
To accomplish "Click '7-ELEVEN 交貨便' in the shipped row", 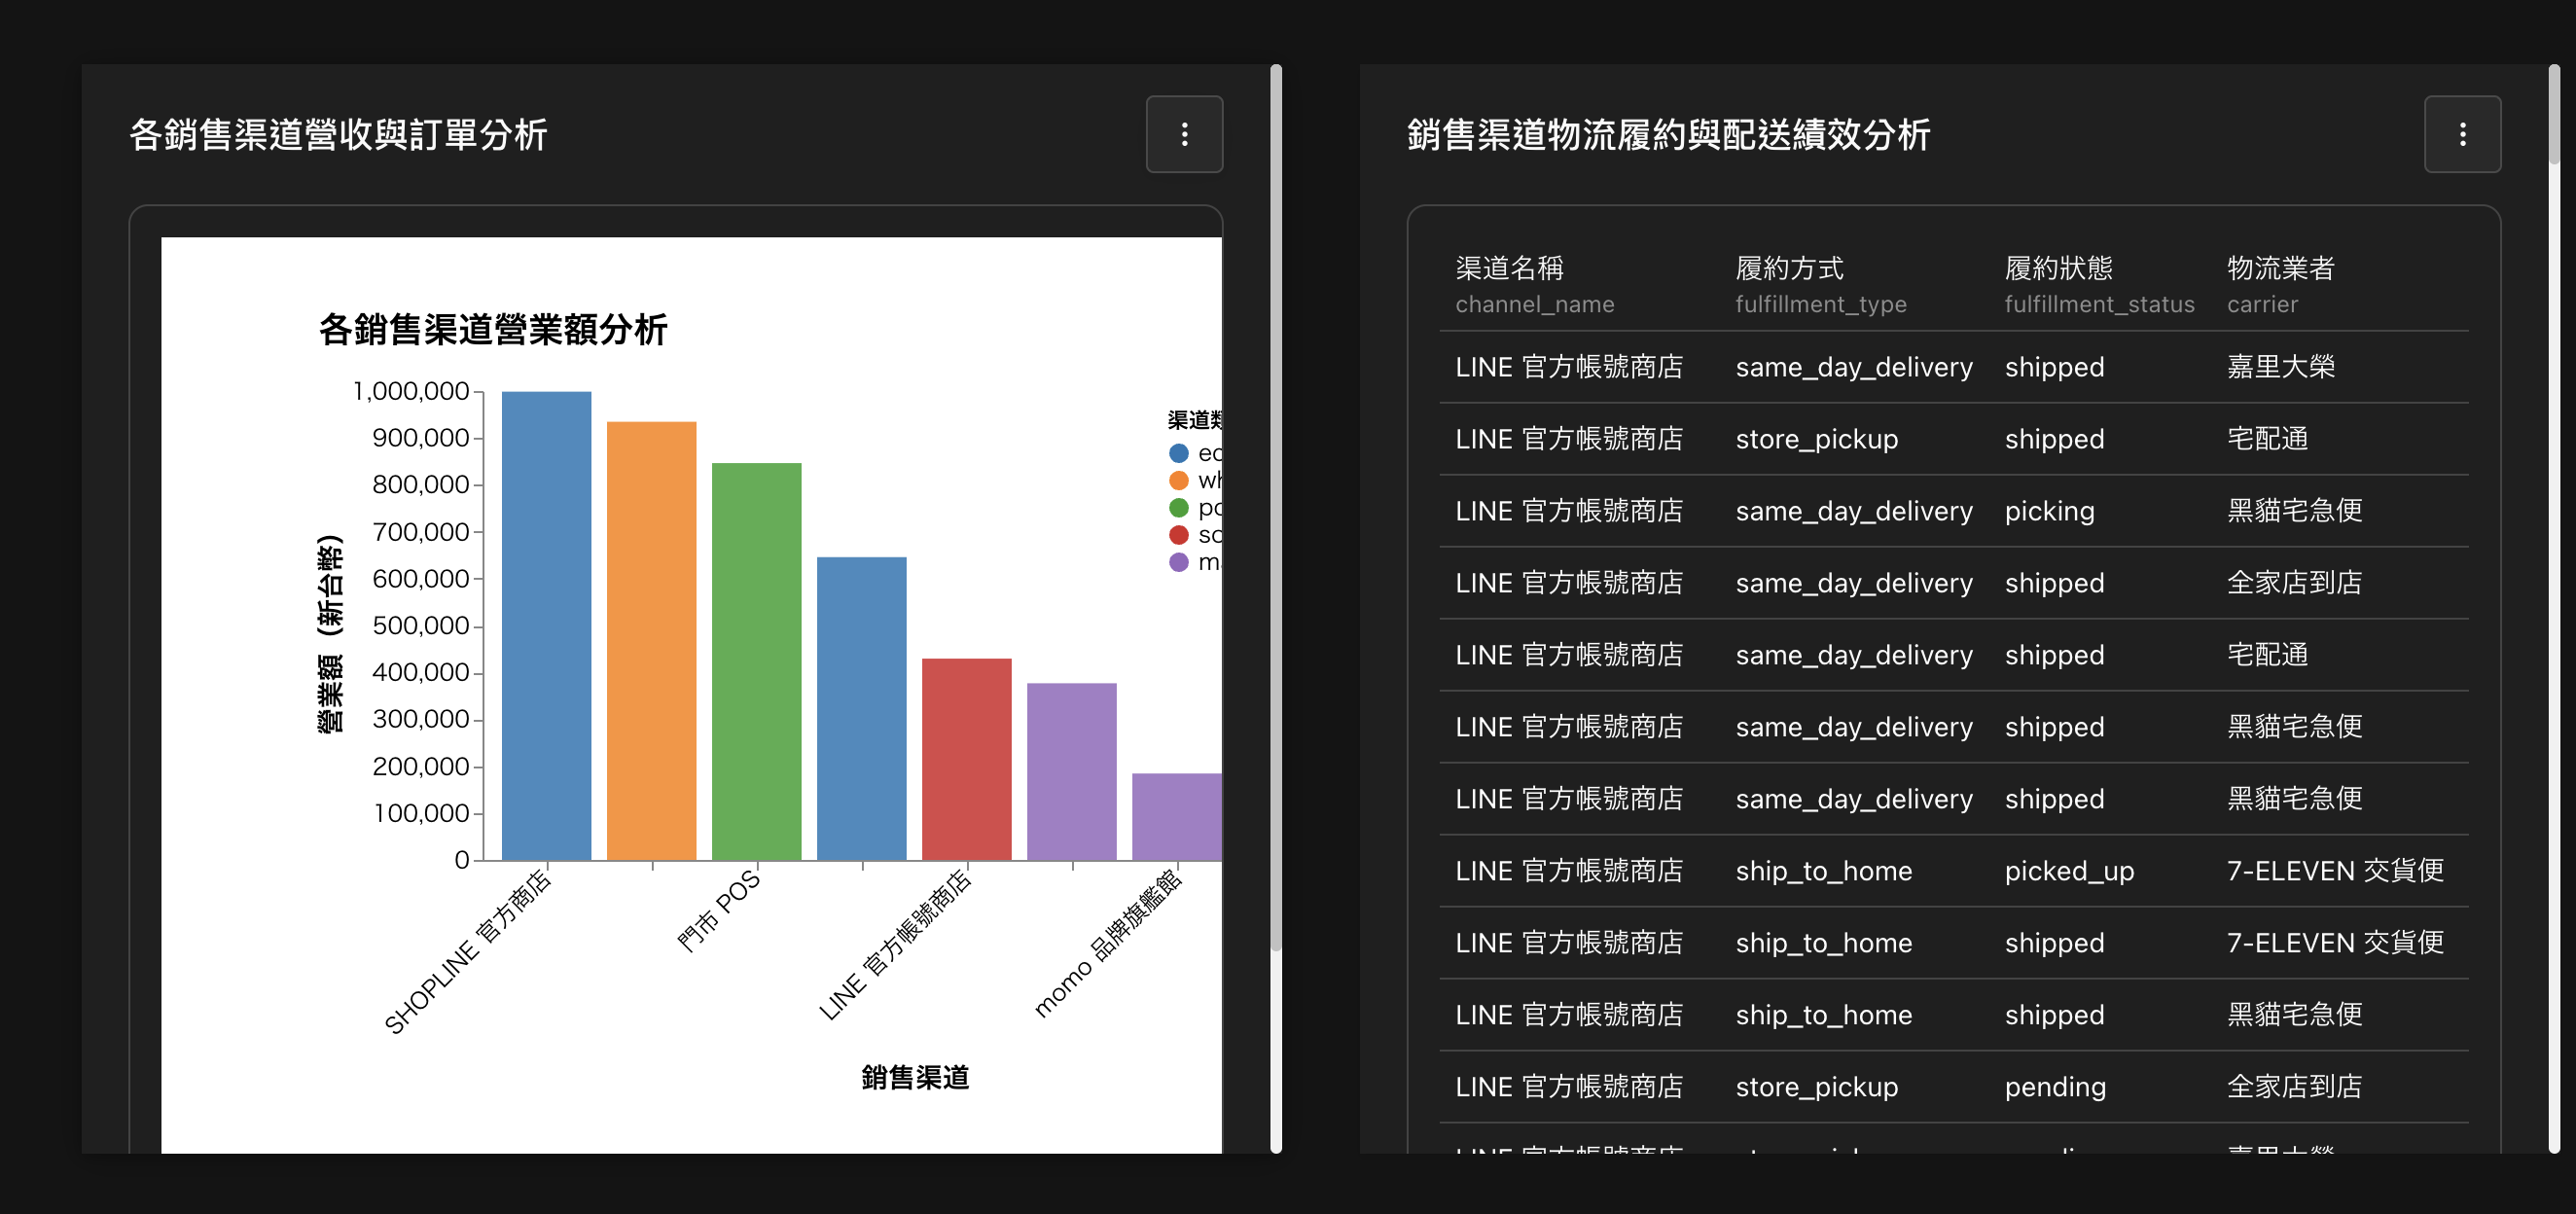I will [2335, 943].
